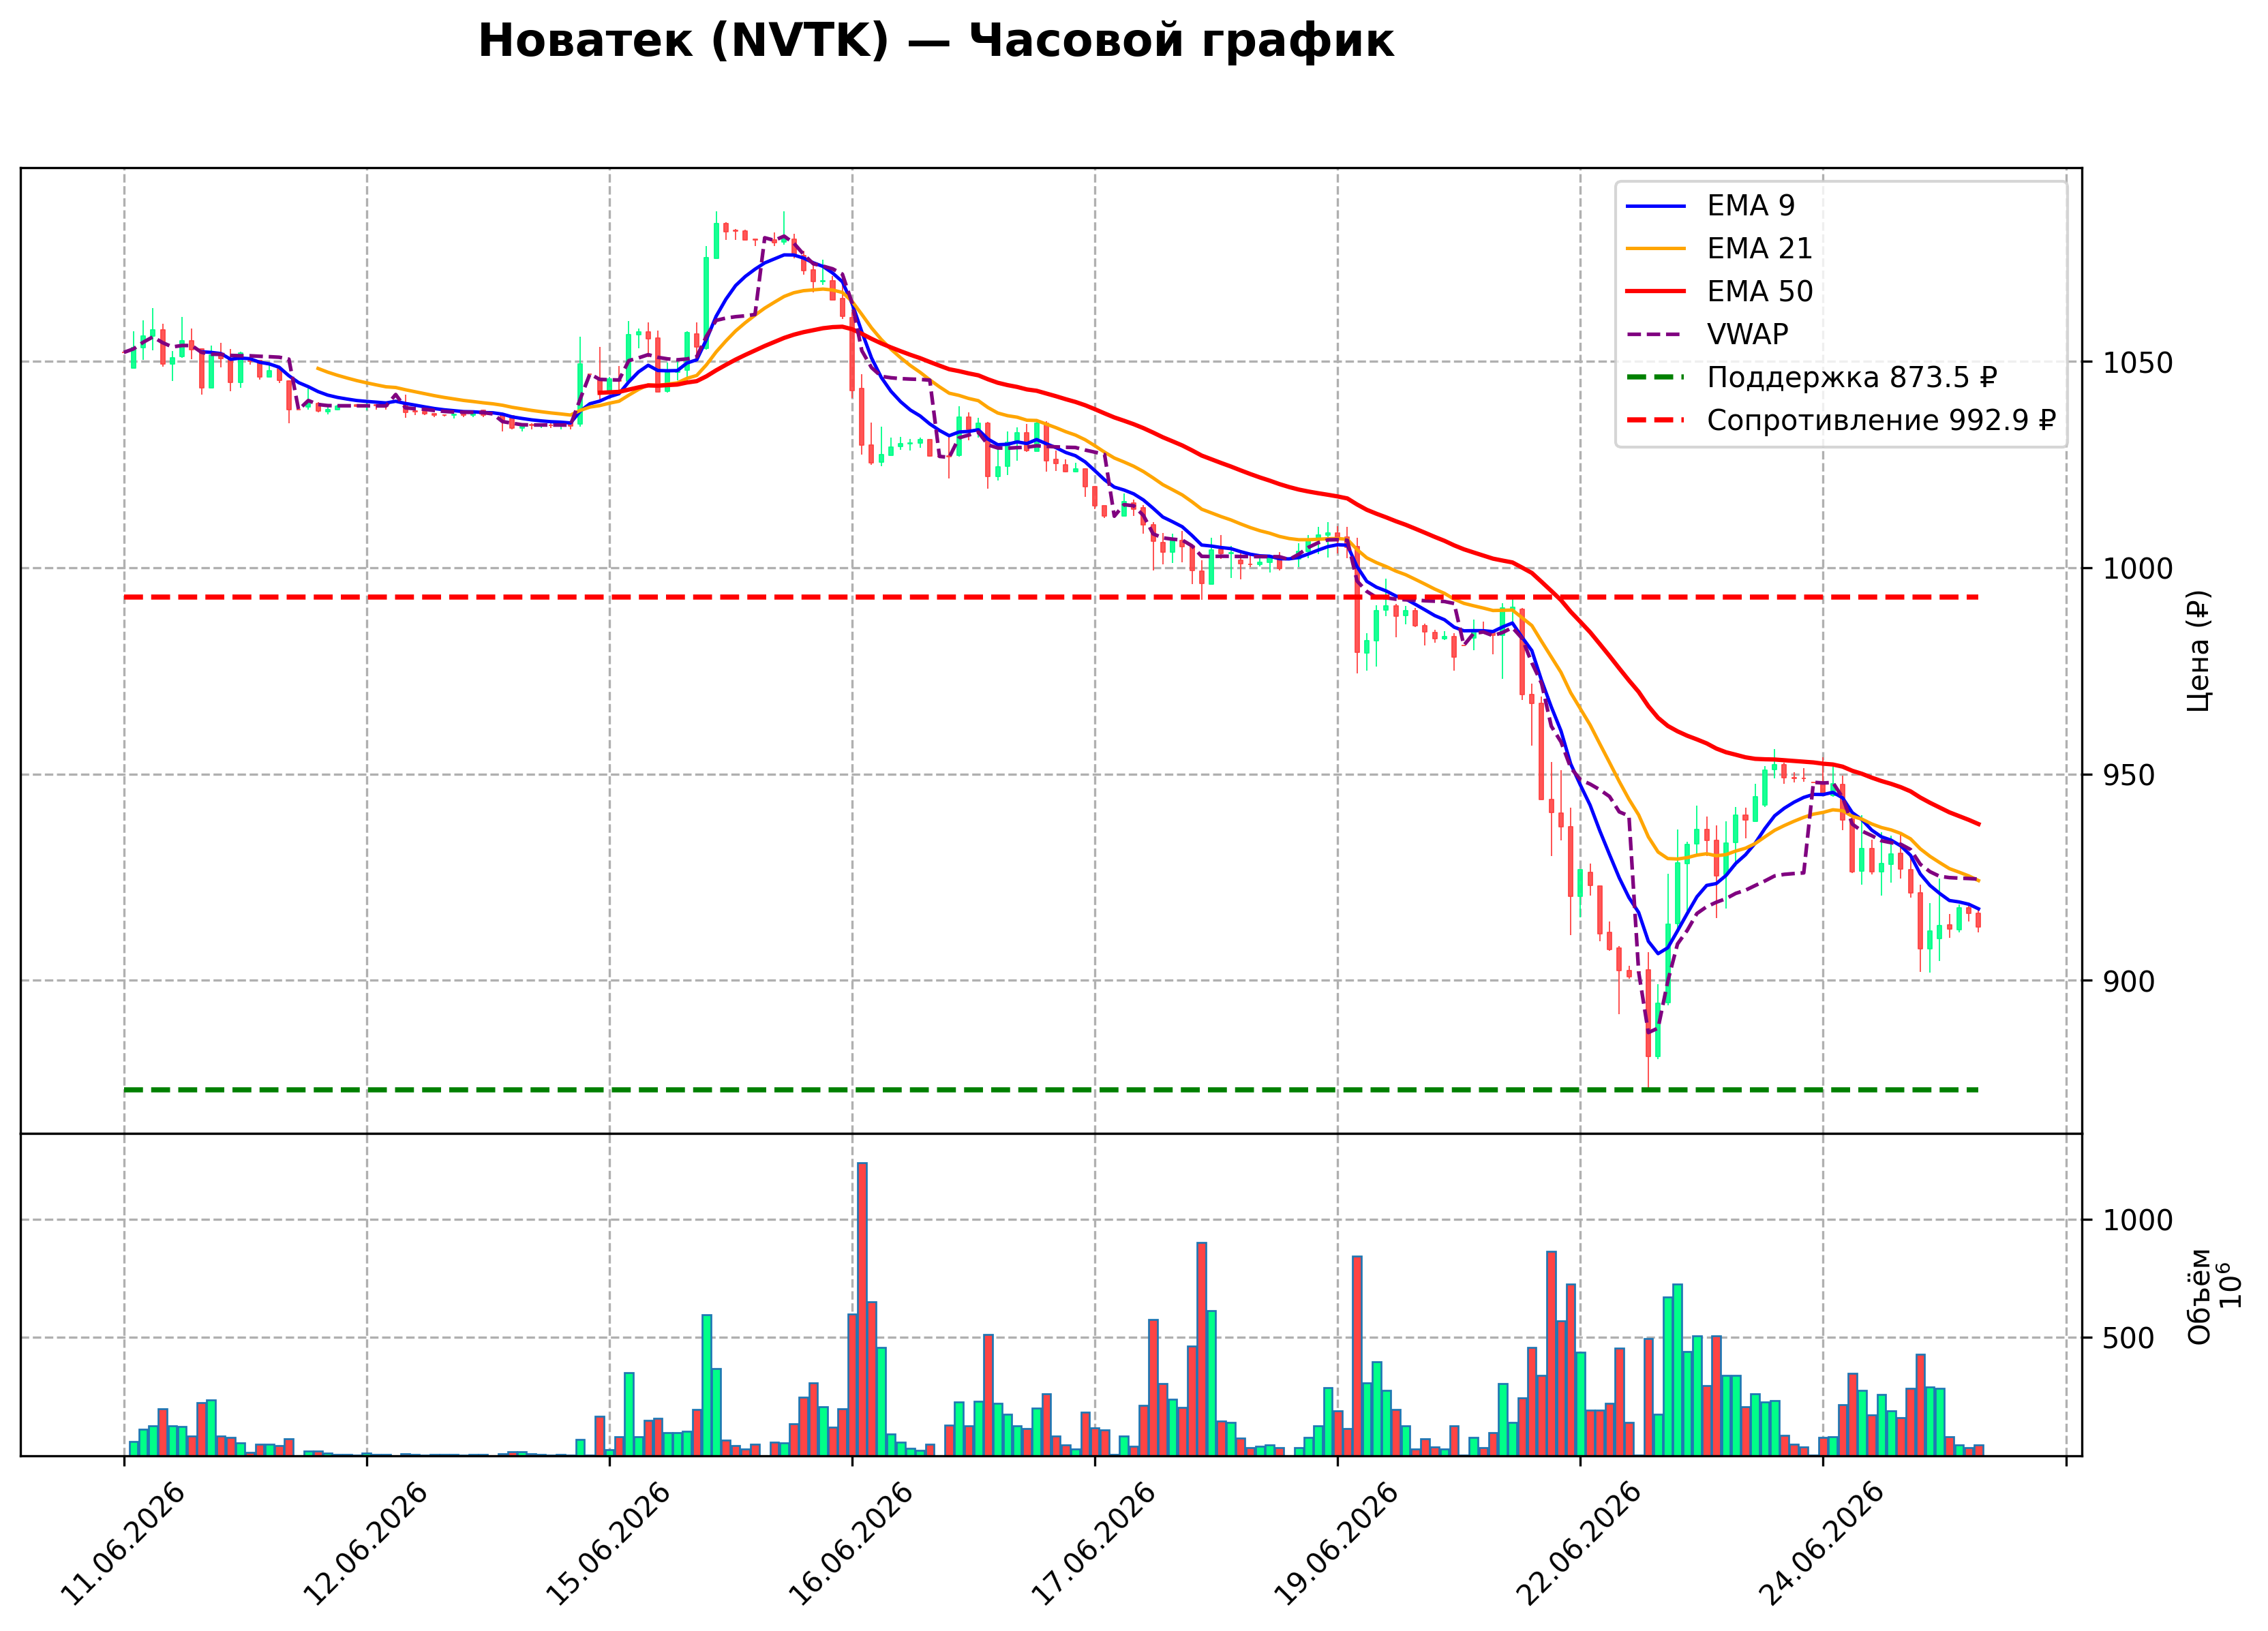Click the EMA 50 legend entry

coord(1719,292)
